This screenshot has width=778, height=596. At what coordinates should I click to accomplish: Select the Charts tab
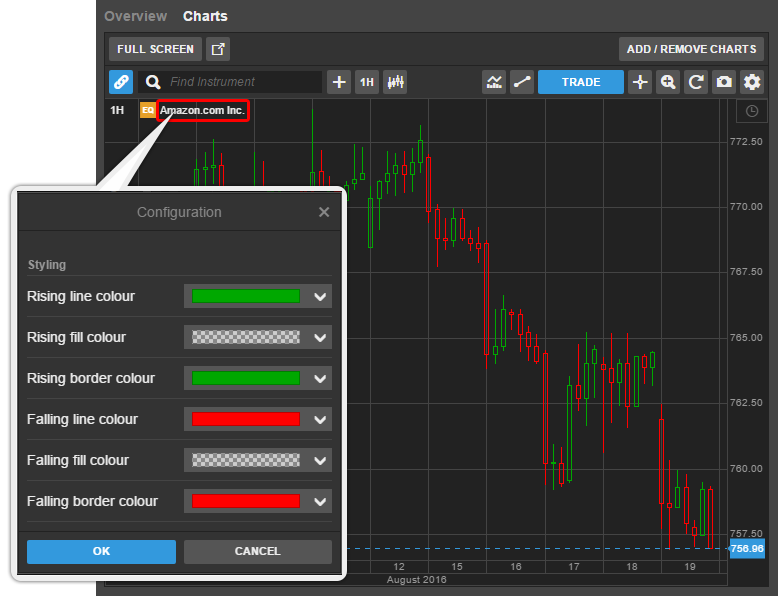click(x=205, y=16)
